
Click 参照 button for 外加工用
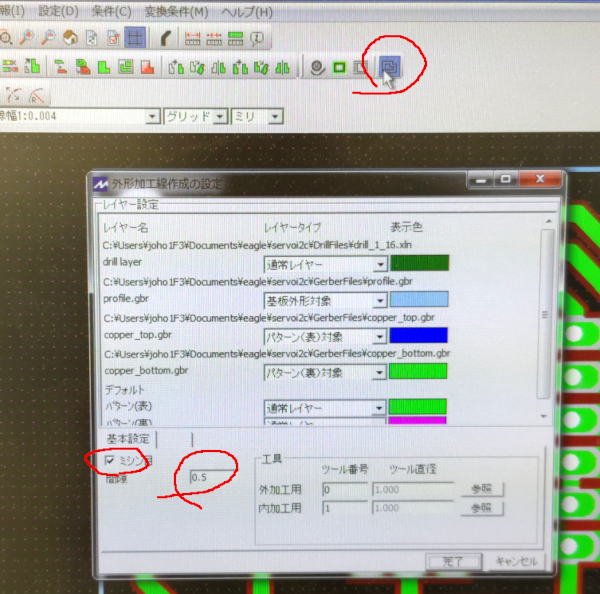(x=482, y=489)
